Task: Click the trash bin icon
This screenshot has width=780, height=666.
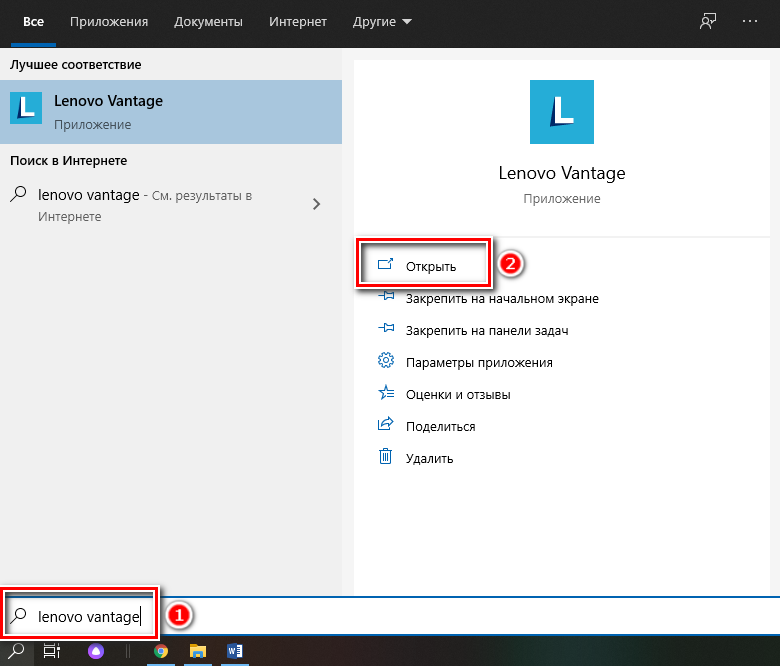Action: (386, 456)
